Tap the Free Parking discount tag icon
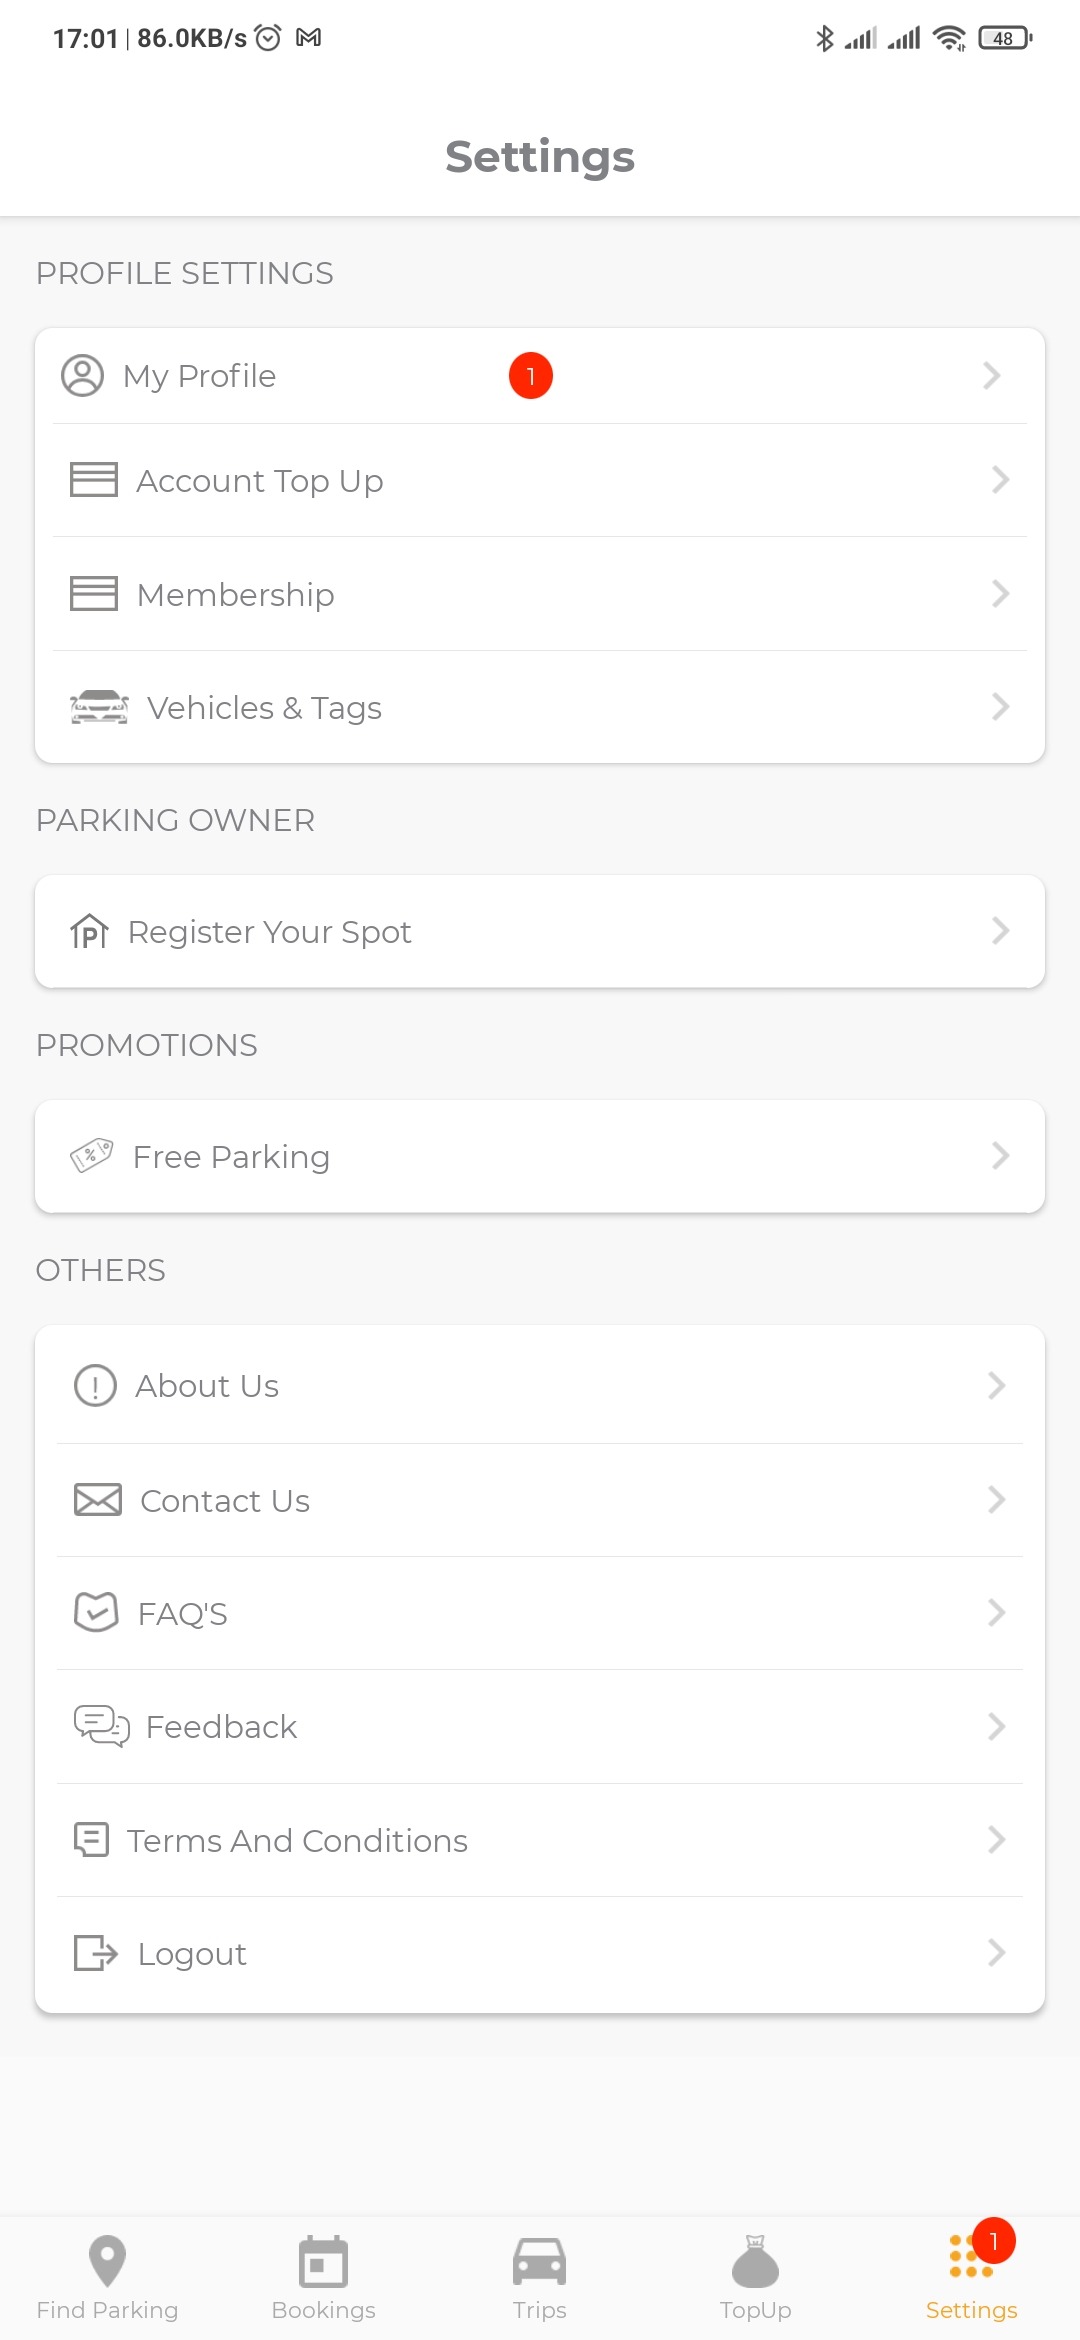Screen dimensions: 1080x2340 [91, 1156]
